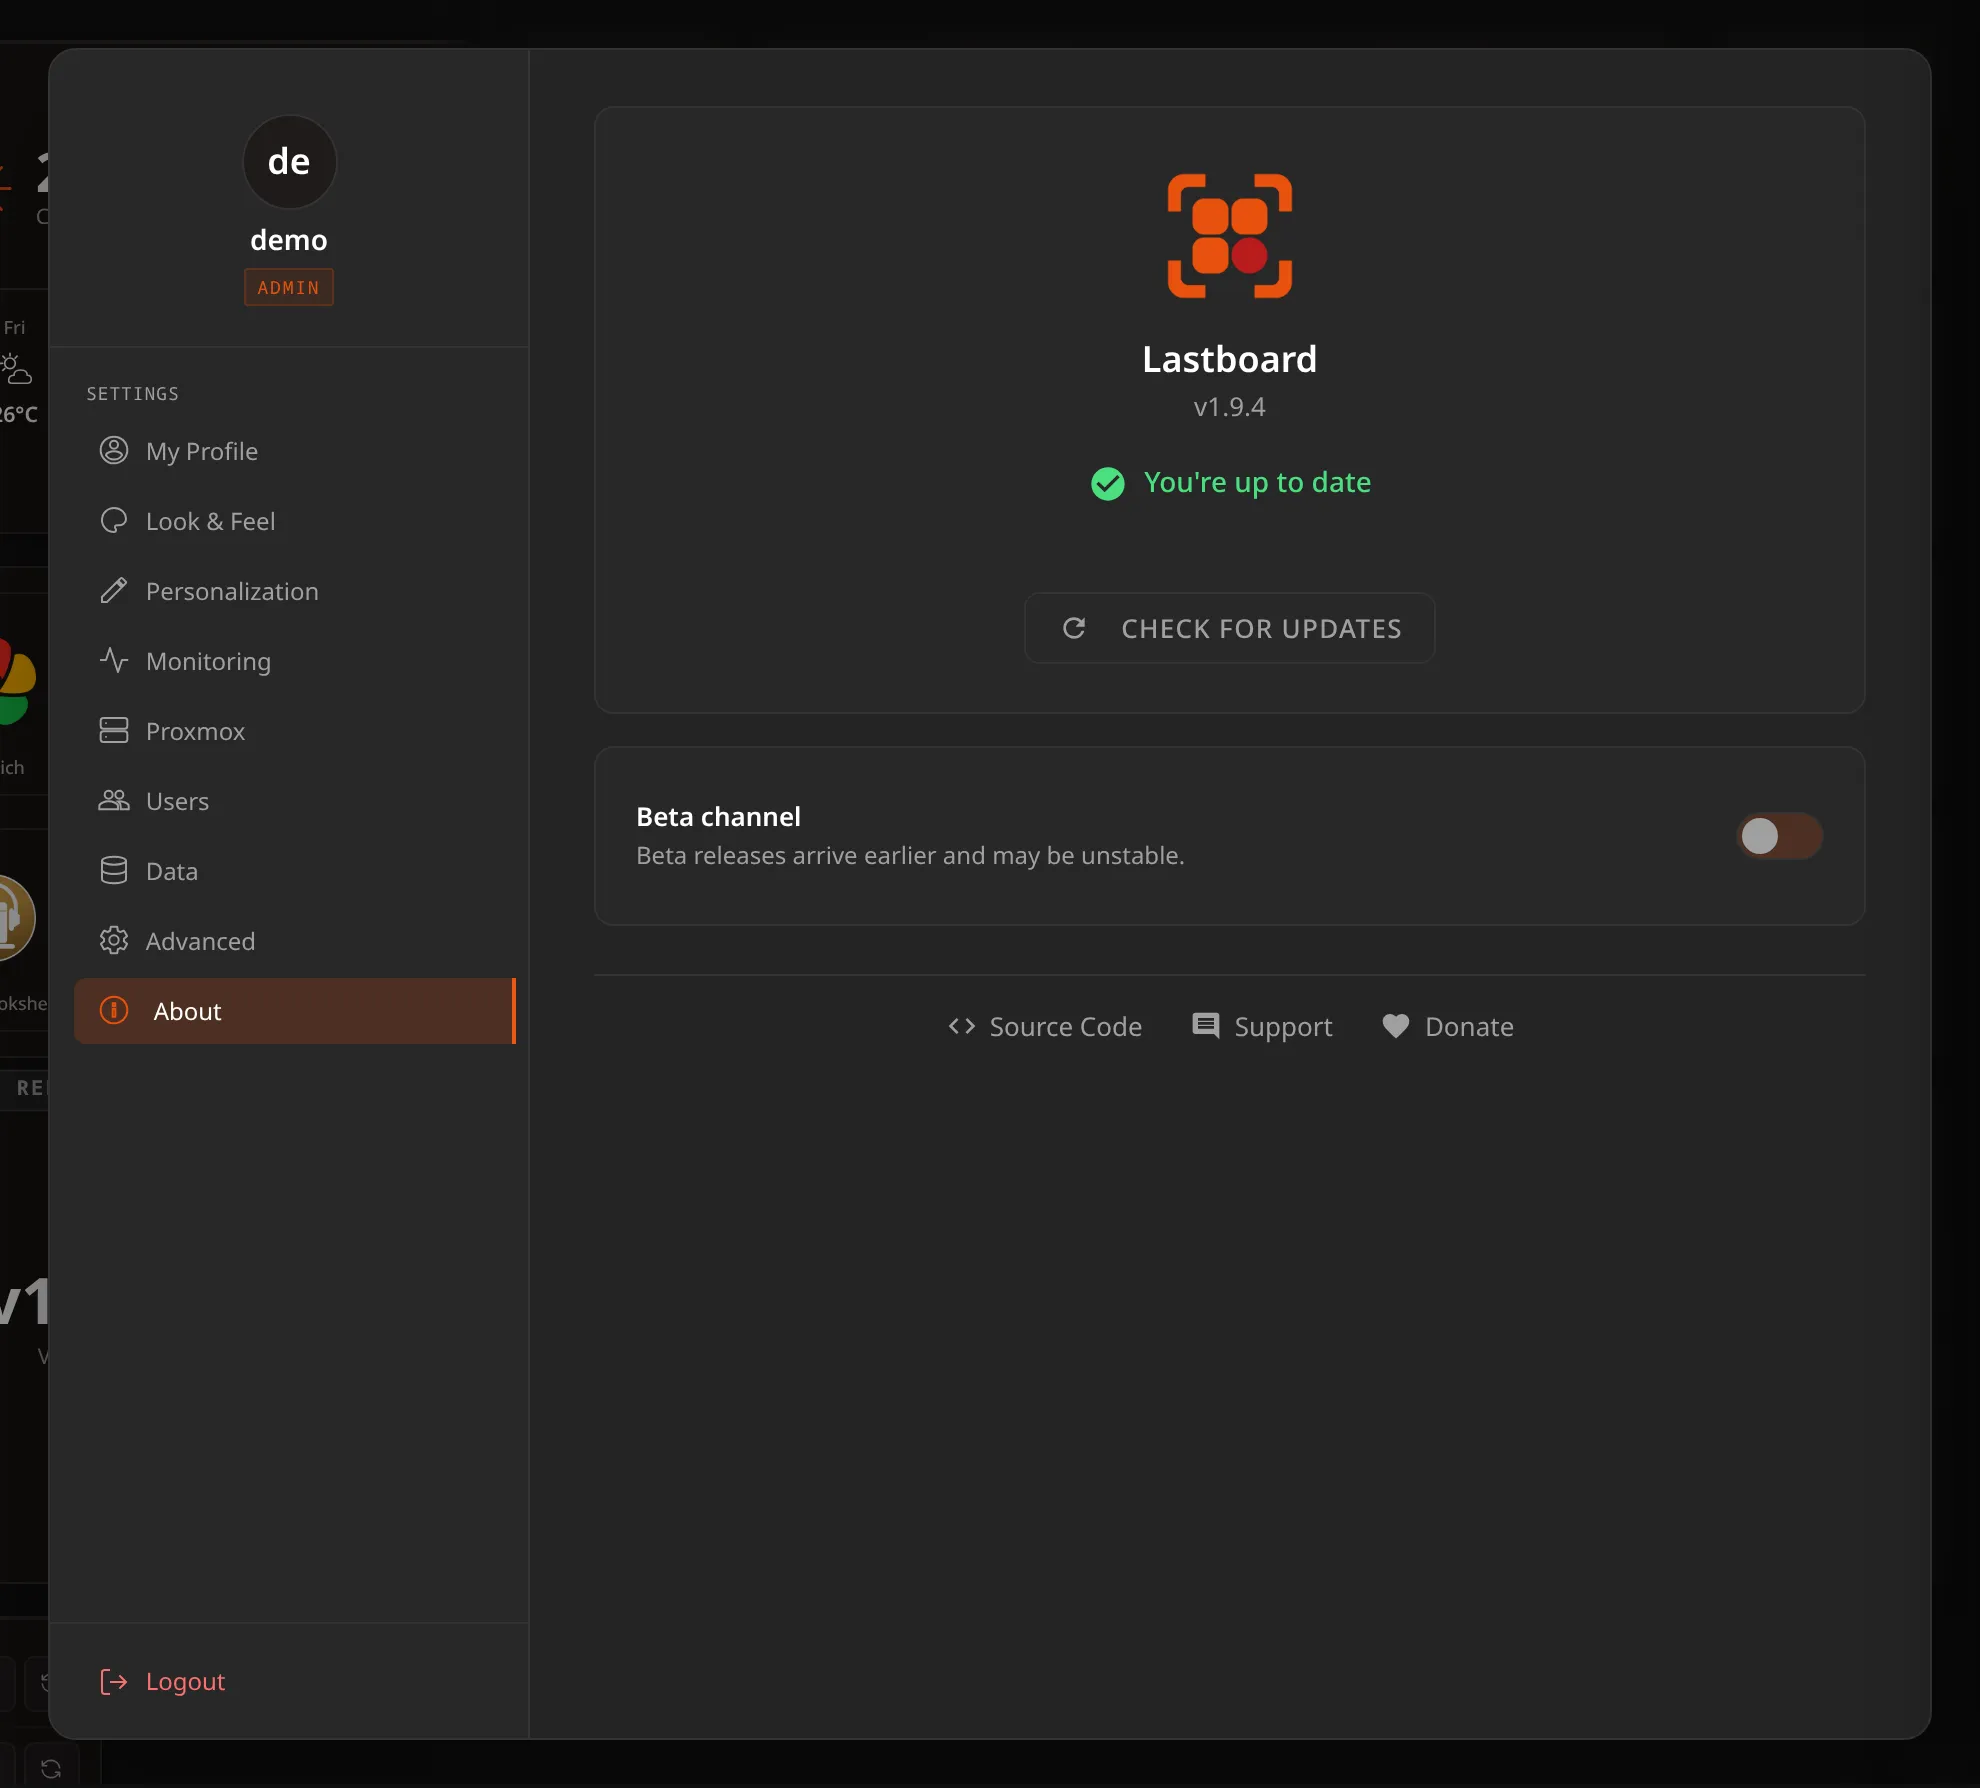Click the Advanced gear icon
The image size is (1980, 1788).
(114, 941)
